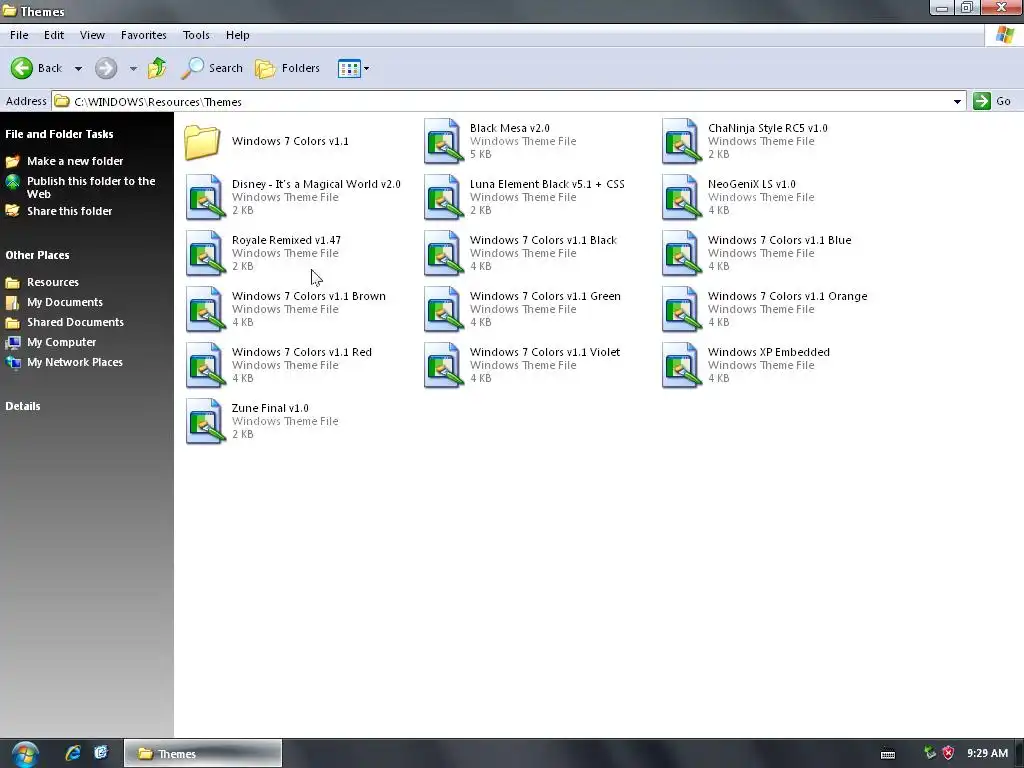Click the Themes taskbar button
This screenshot has width=1024, height=768.
tap(203, 754)
